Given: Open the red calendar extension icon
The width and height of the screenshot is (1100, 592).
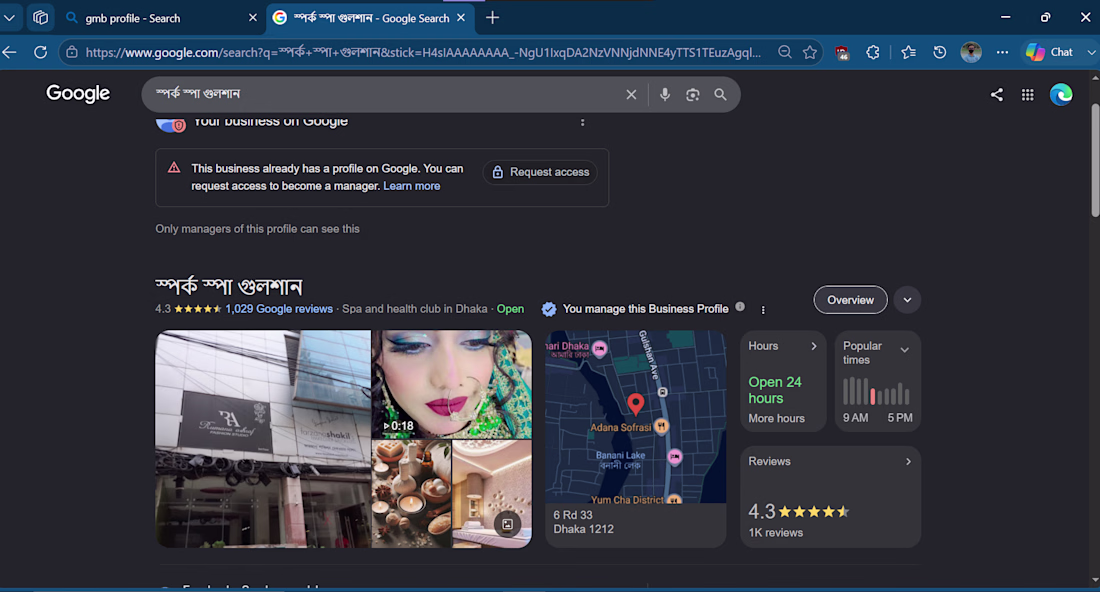Looking at the screenshot, I should coord(842,53).
